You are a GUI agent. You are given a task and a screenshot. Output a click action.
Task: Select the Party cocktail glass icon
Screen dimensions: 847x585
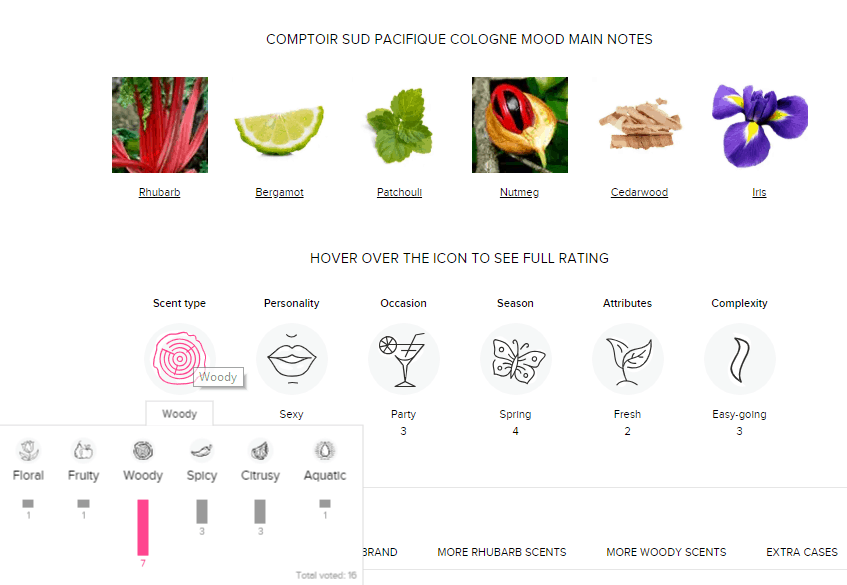pos(404,359)
